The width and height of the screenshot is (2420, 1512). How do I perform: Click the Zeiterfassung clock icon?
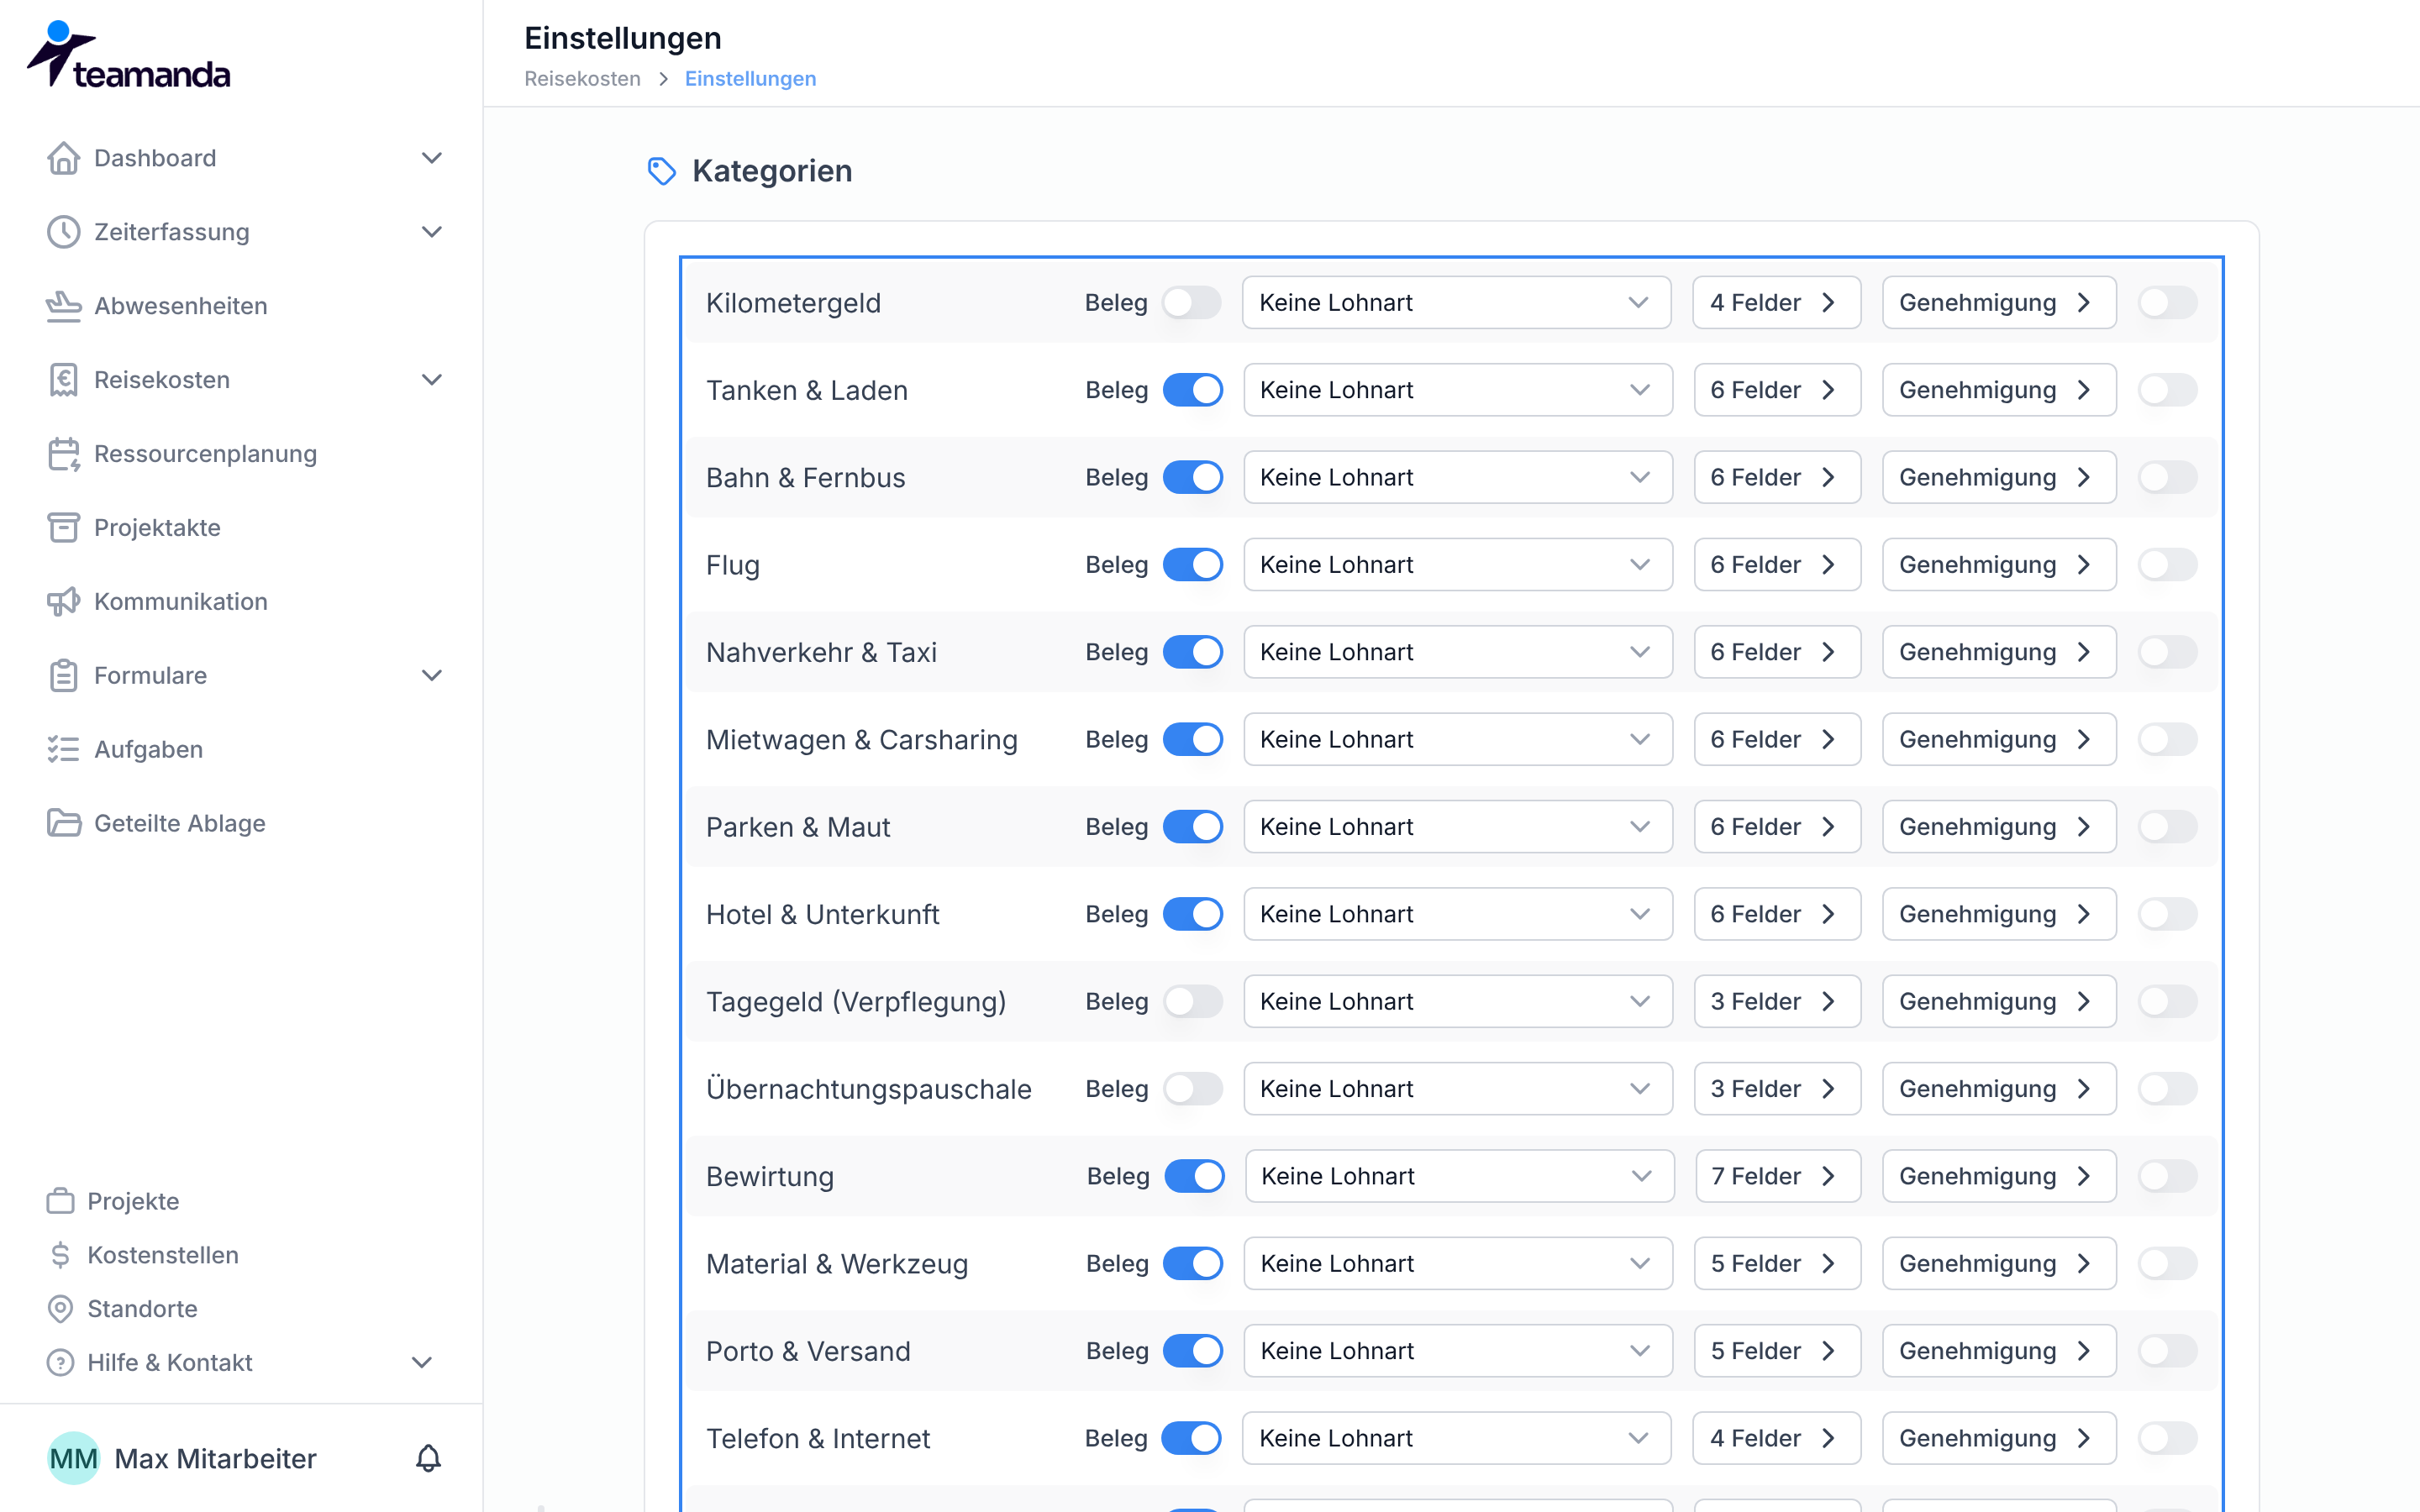pos(63,232)
